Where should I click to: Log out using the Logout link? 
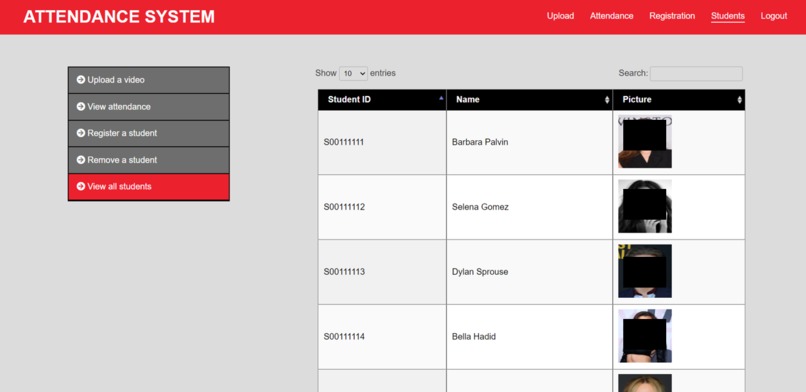click(x=774, y=16)
